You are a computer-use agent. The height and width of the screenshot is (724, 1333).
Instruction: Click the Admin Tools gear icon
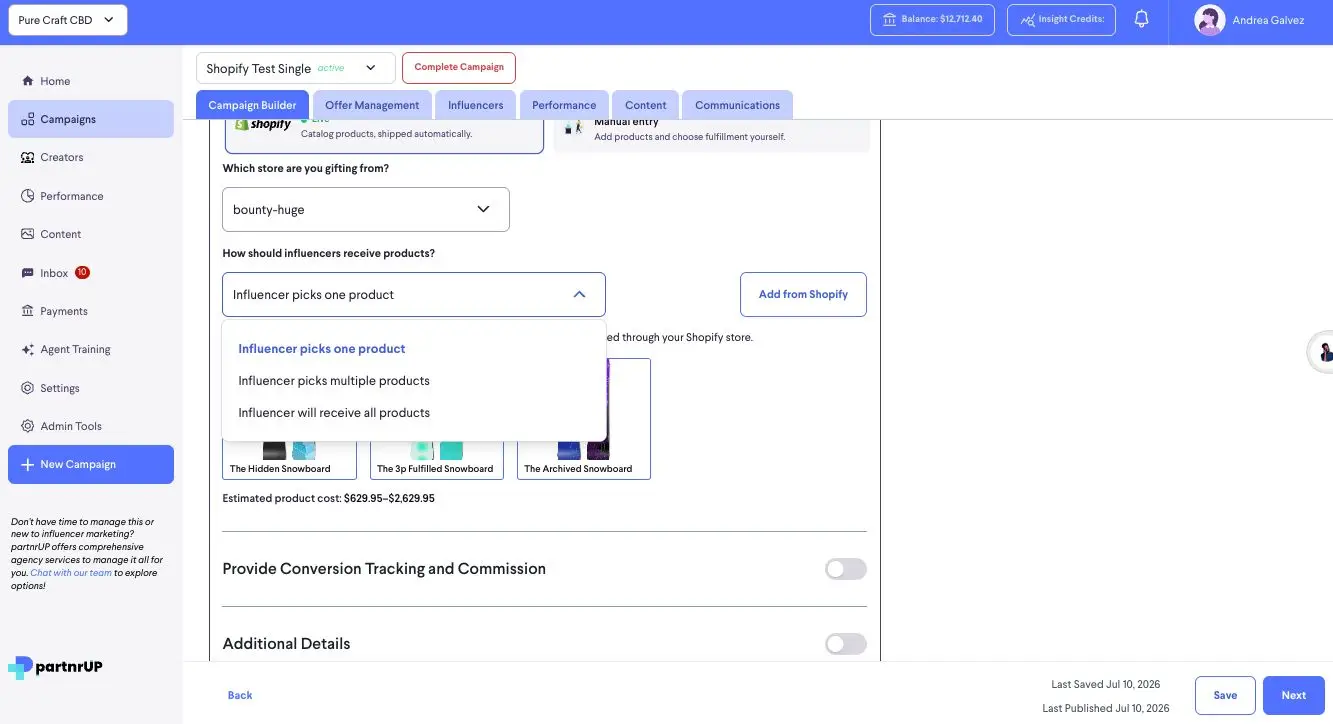(28, 426)
